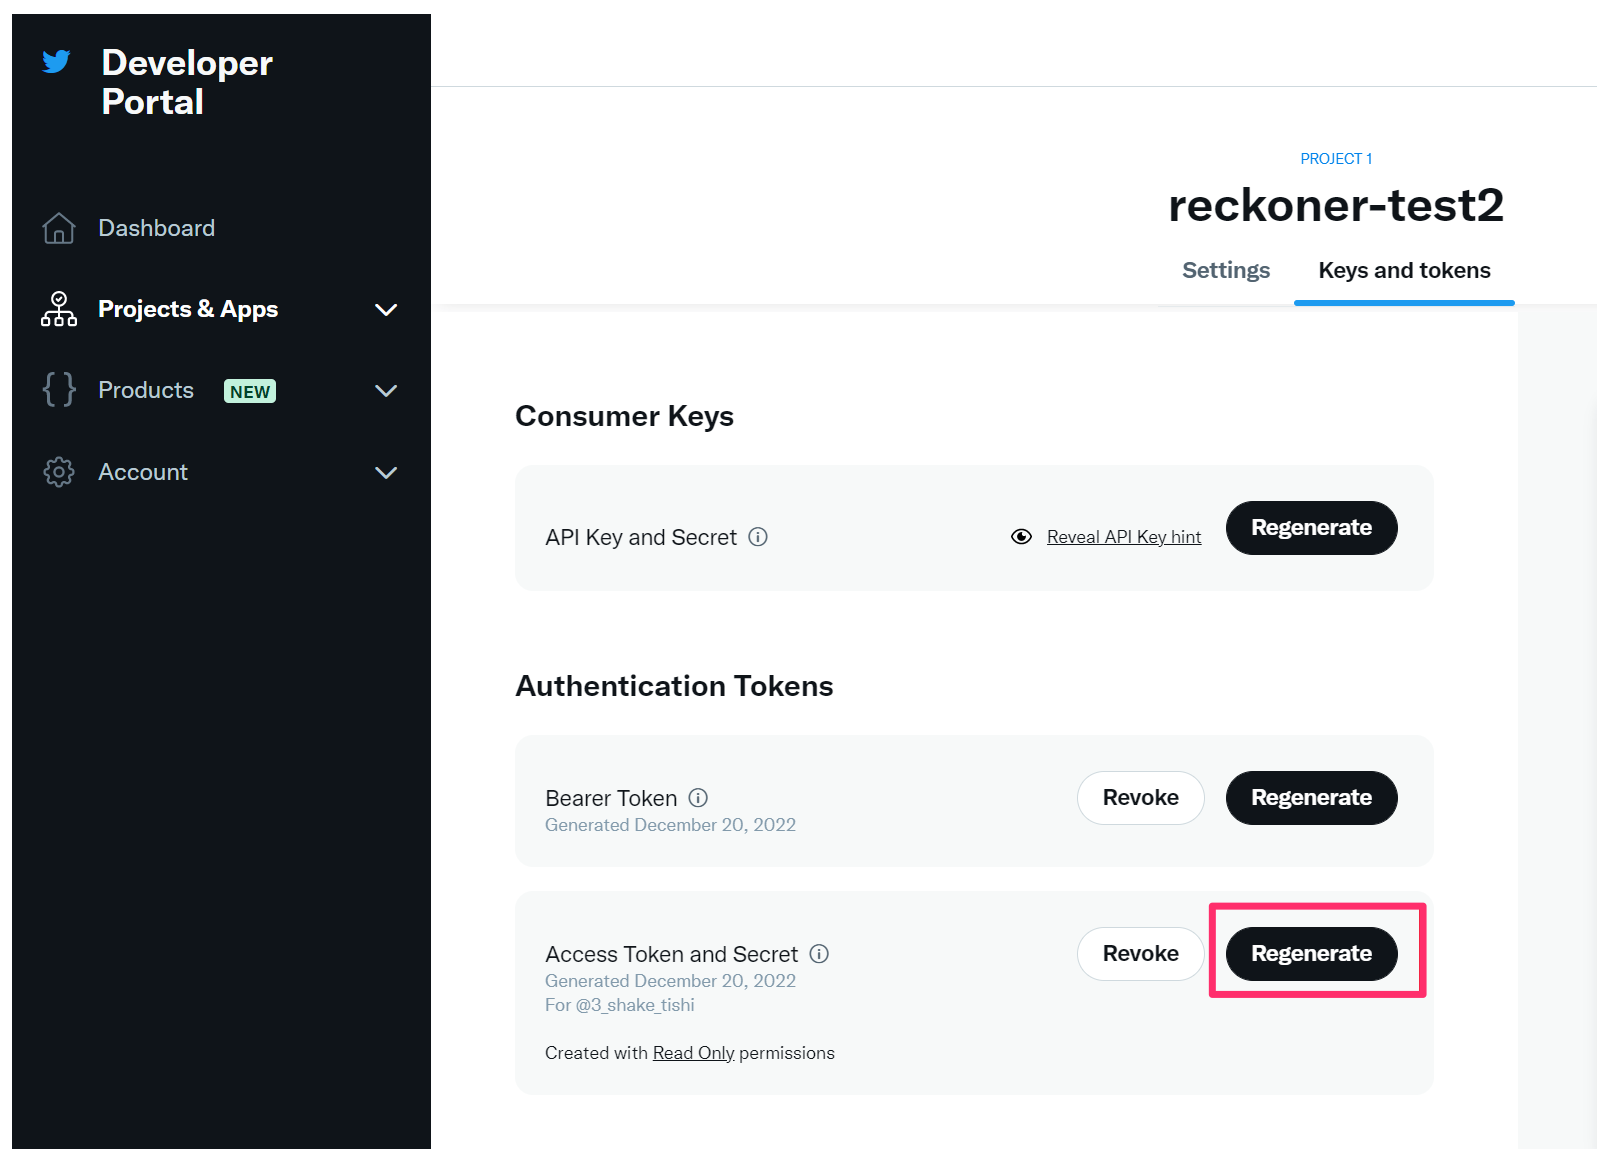
Task: Open the Read Only permissions link
Action: pos(693,1053)
